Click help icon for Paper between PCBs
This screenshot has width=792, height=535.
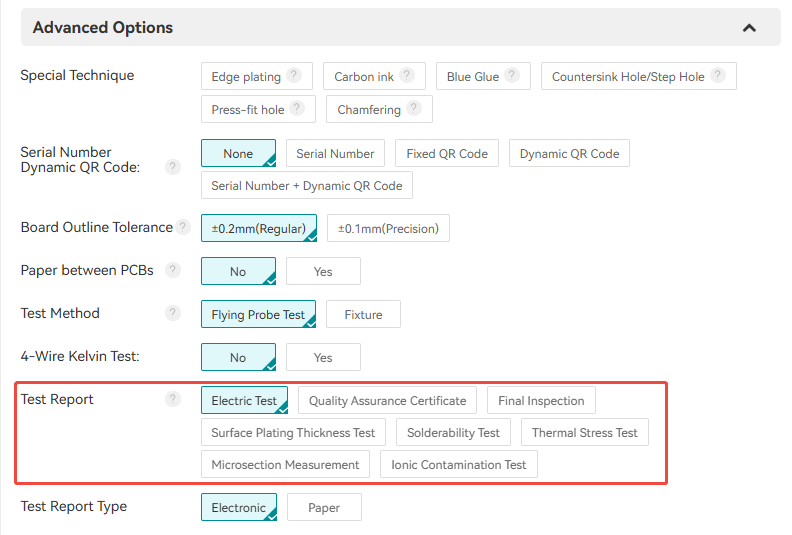[173, 271]
